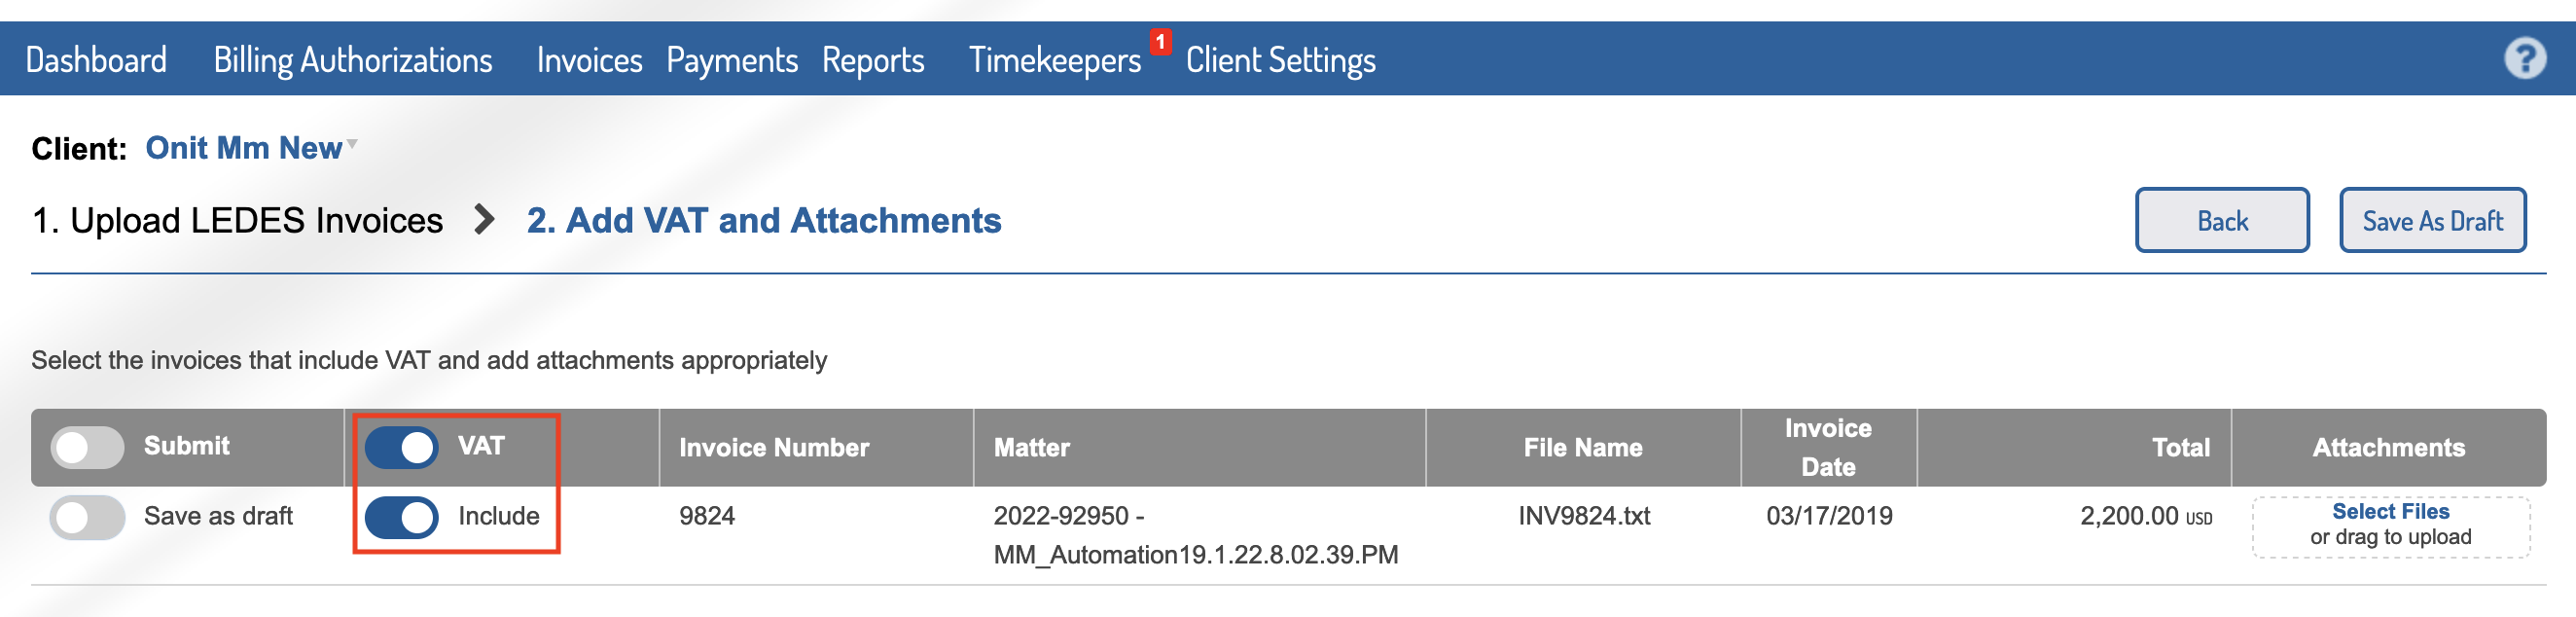Screen dimensions: 2576x617
Task: Disable the Include VAT switch for invoice 9824
Action: tap(402, 517)
